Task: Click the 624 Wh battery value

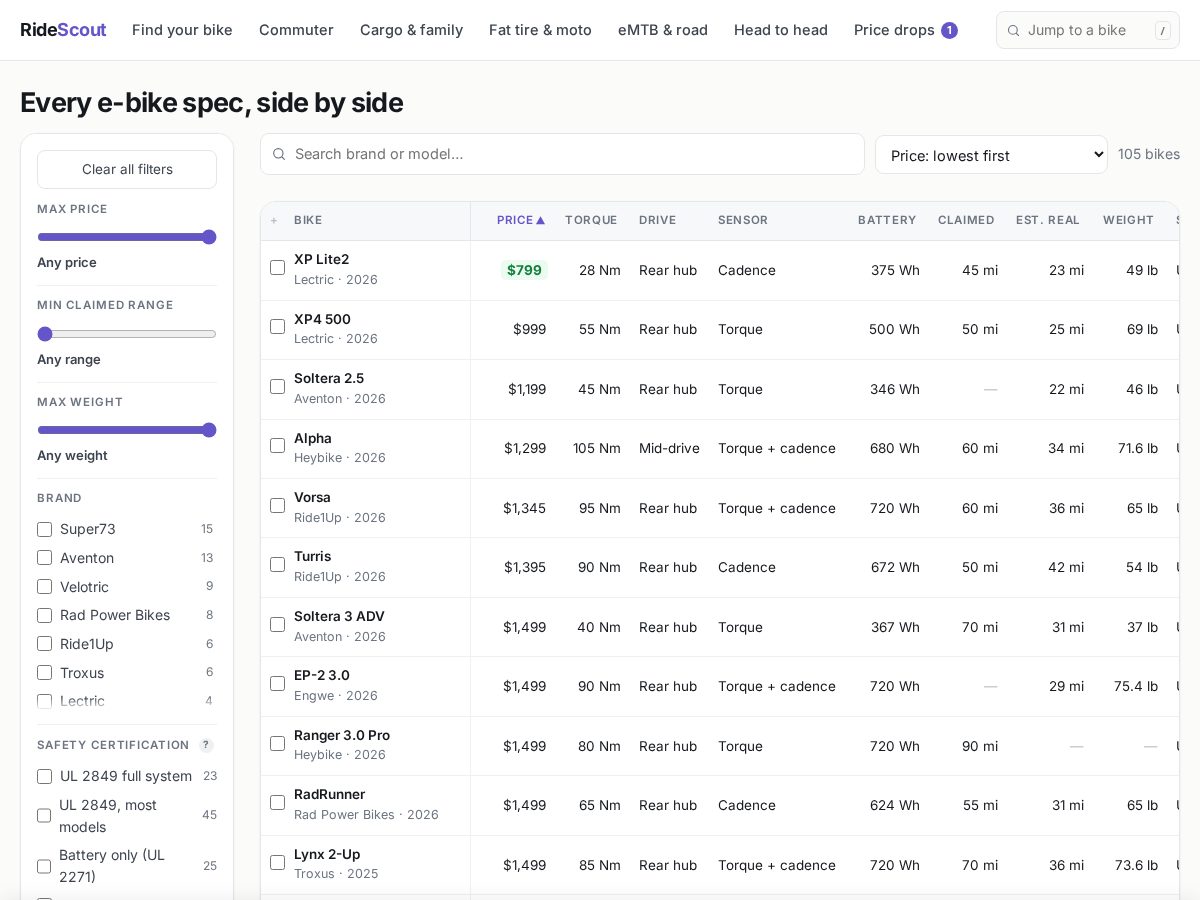Action: tap(895, 805)
